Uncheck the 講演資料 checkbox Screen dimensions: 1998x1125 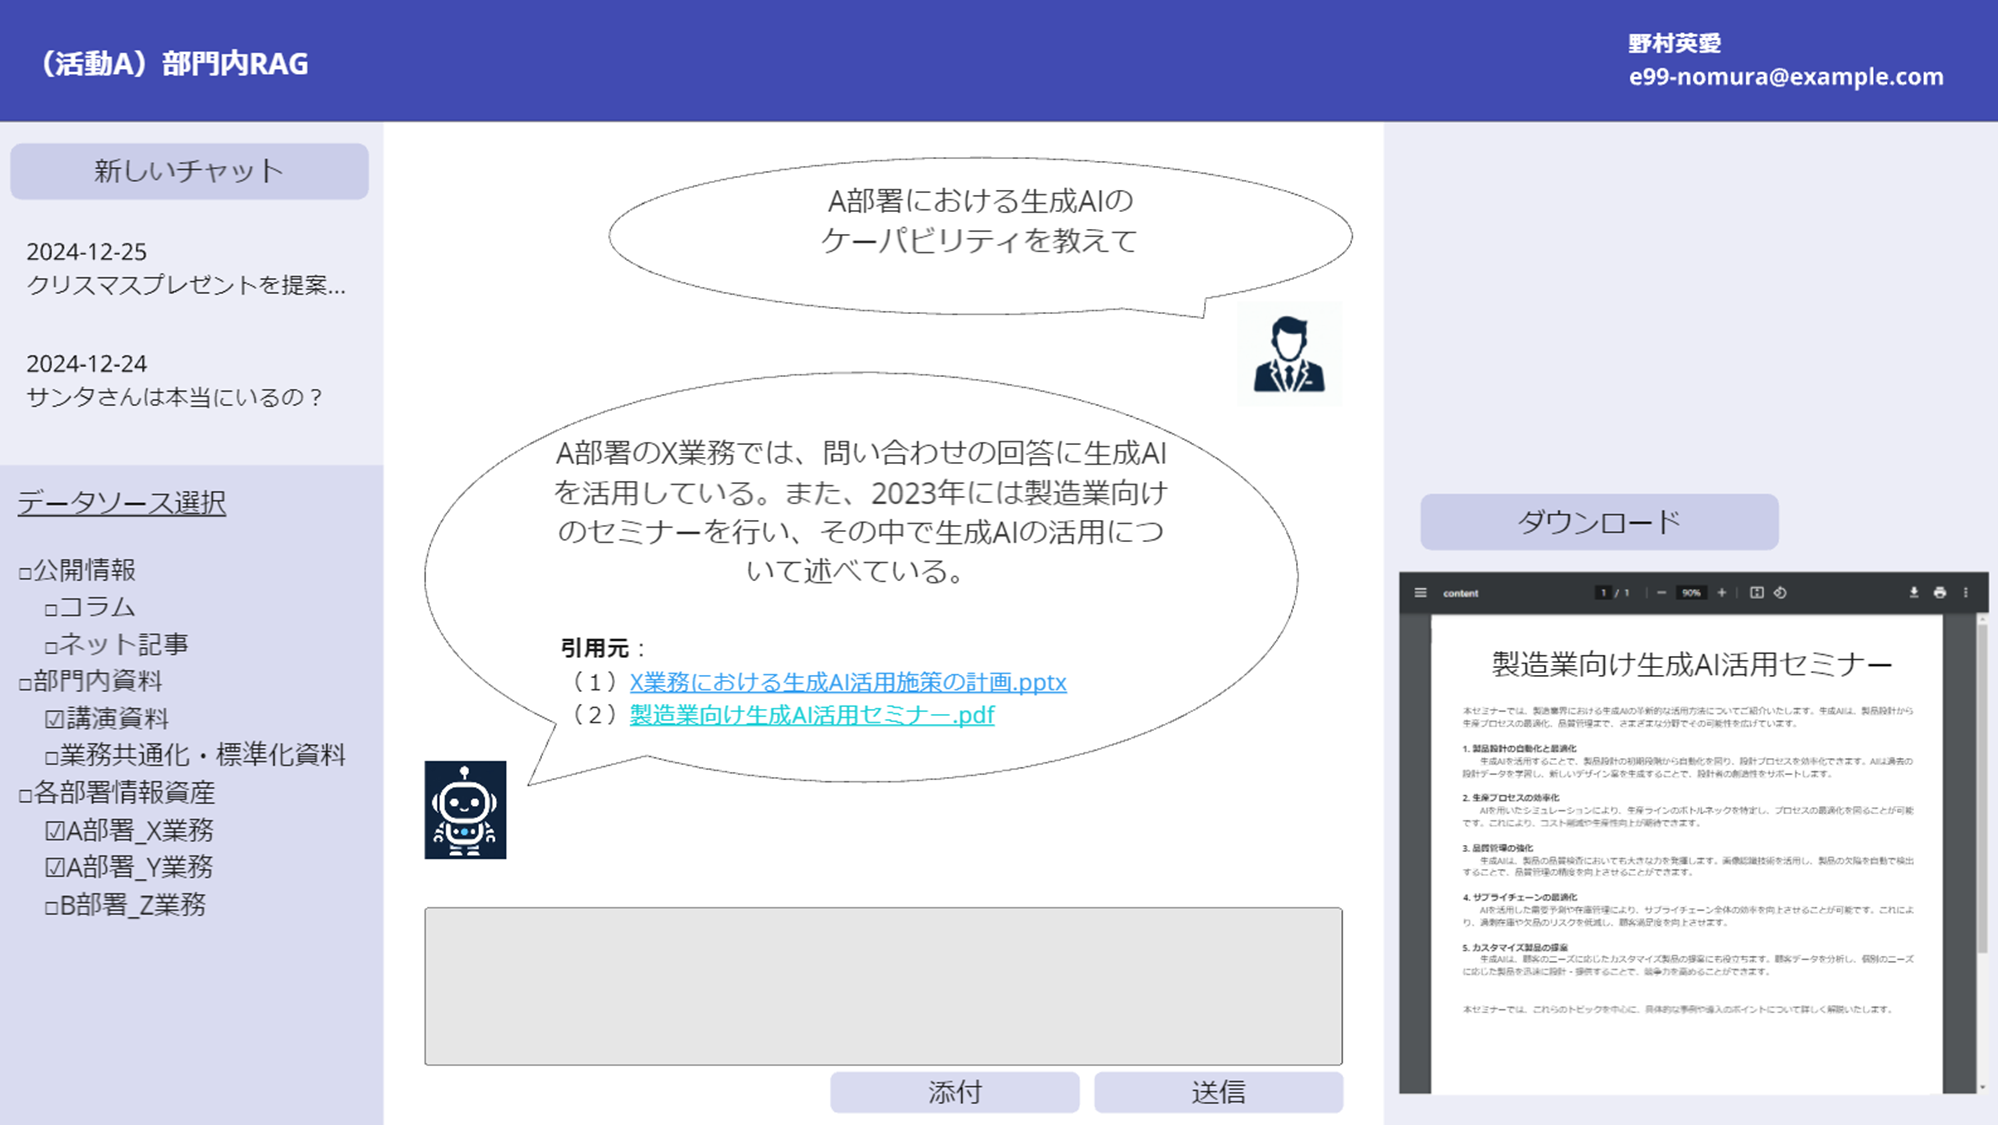pyautogui.click(x=55, y=719)
